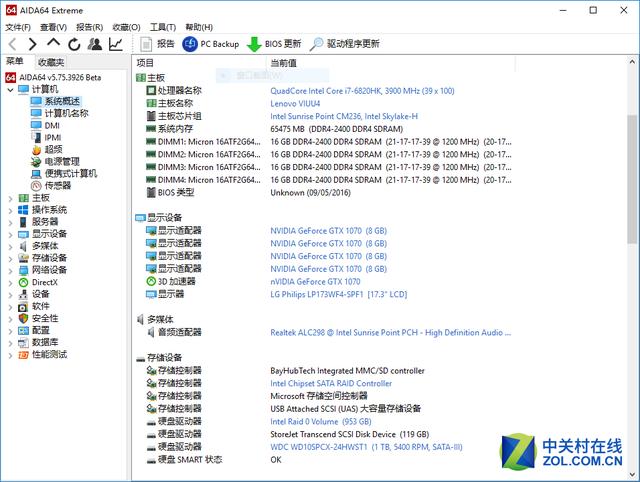The width and height of the screenshot is (640, 482).
Task: Open the 查看(V) menu
Action: [x=53, y=27]
